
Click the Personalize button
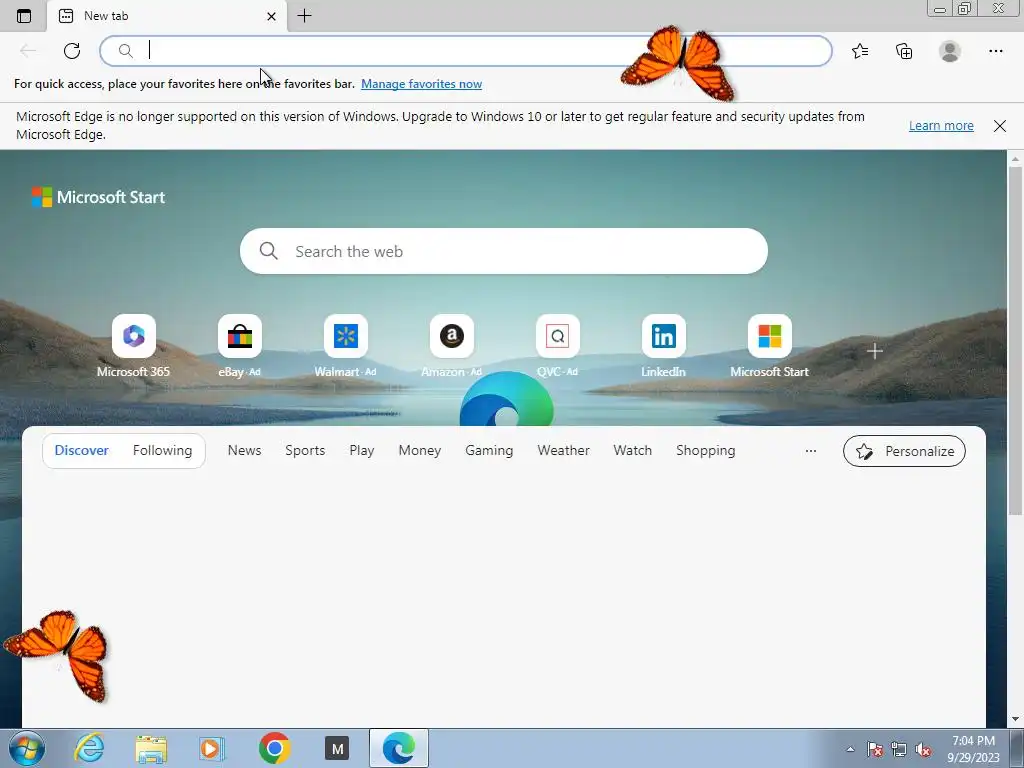coord(904,451)
